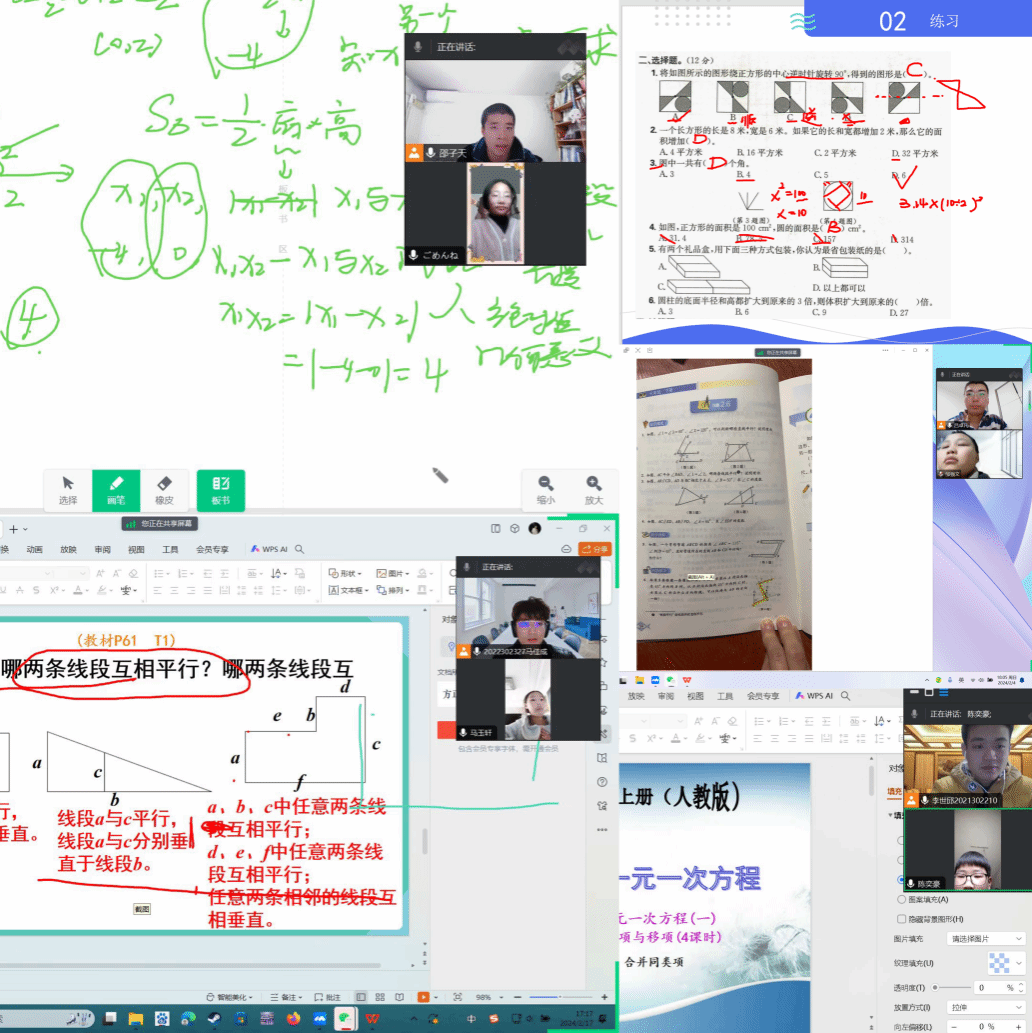This screenshot has height=1033, width=1032.
Task: Click the search magnifier beside WPS AI
Action: [x=299, y=549]
